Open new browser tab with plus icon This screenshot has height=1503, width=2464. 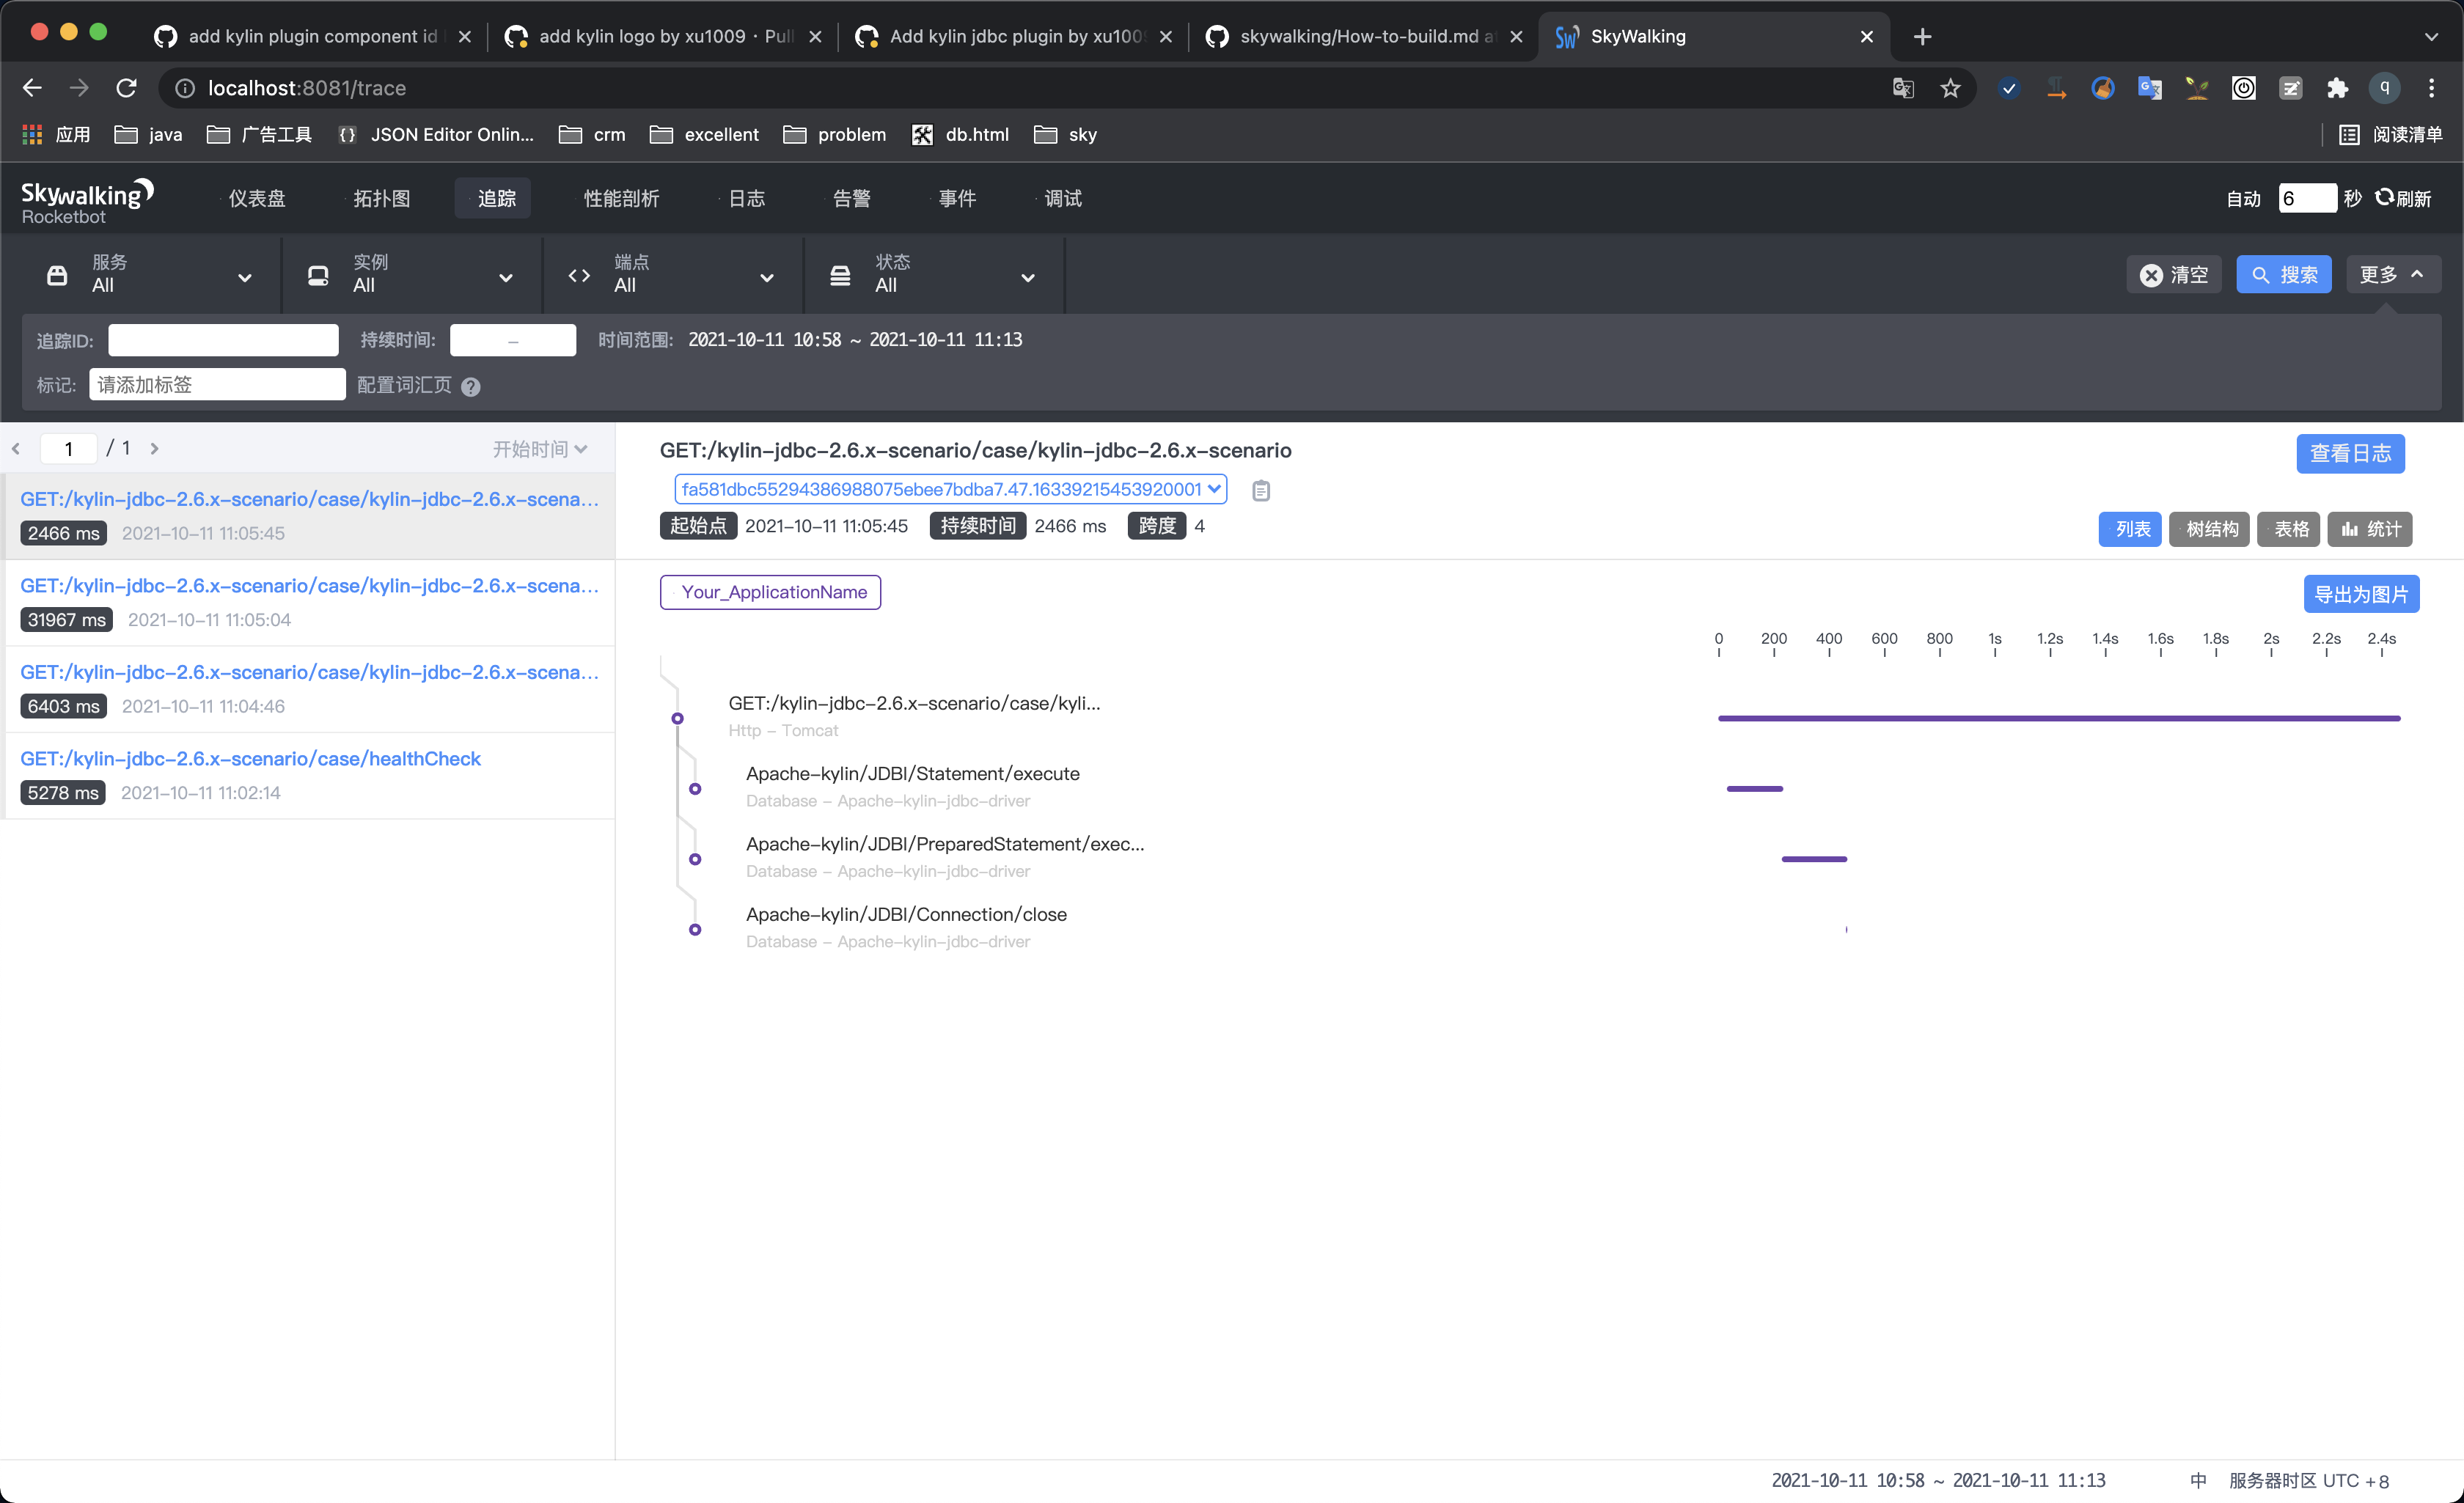click(1922, 37)
